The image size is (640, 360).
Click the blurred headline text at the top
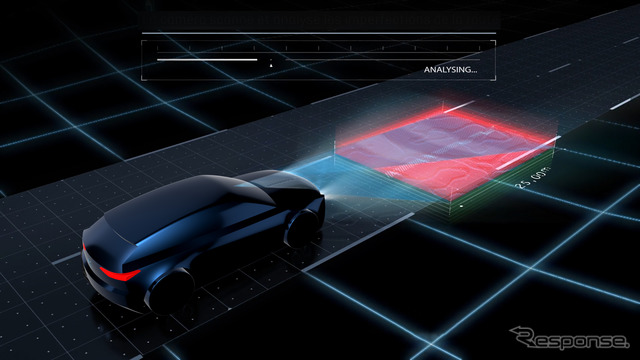320,19
